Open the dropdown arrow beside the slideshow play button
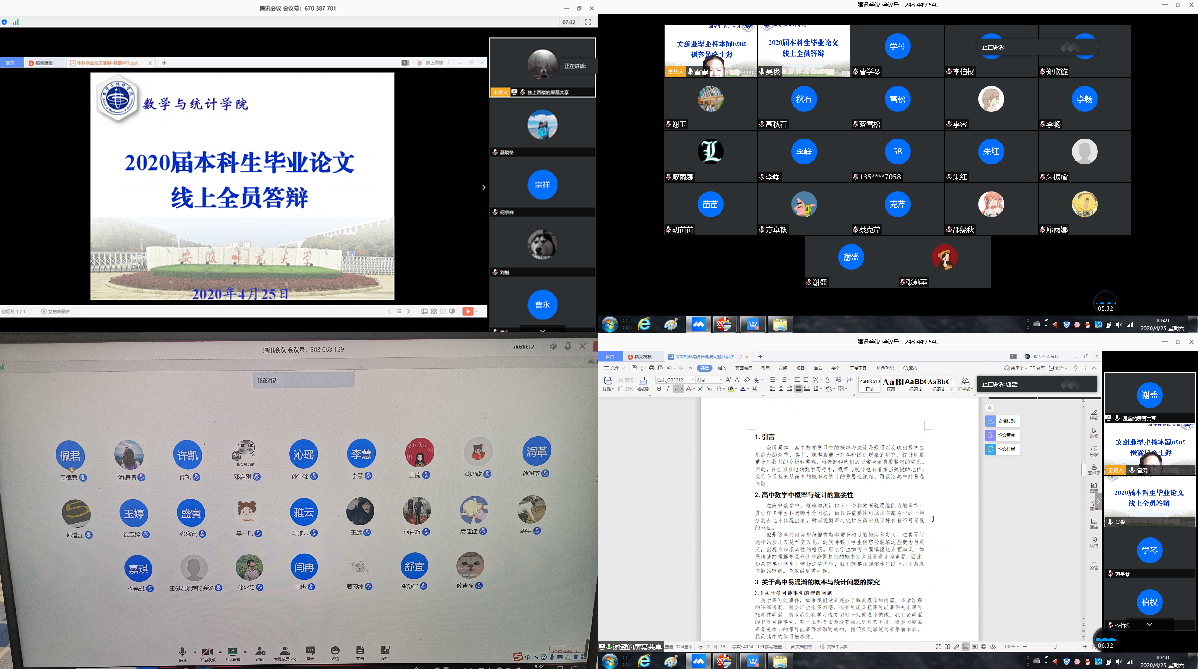Viewport: 1198px width, 669px height. tap(477, 312)
